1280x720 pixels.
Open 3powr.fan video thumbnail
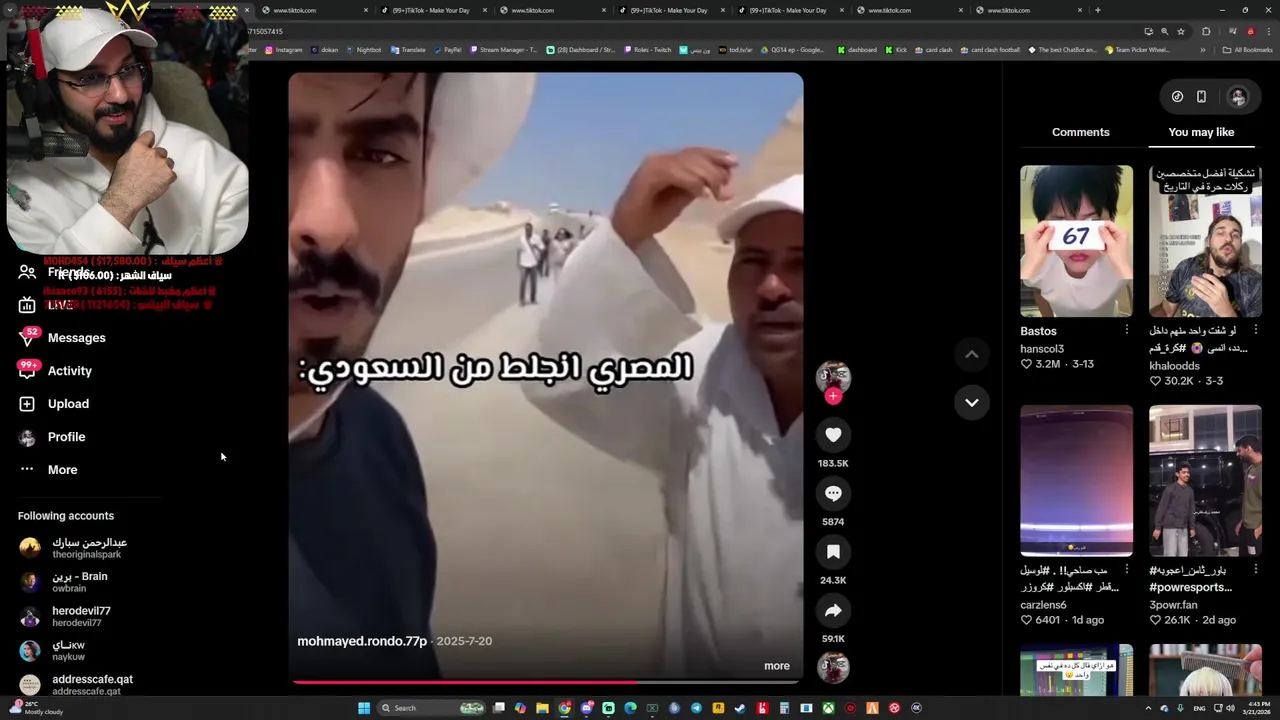(x=1205, y=481)
